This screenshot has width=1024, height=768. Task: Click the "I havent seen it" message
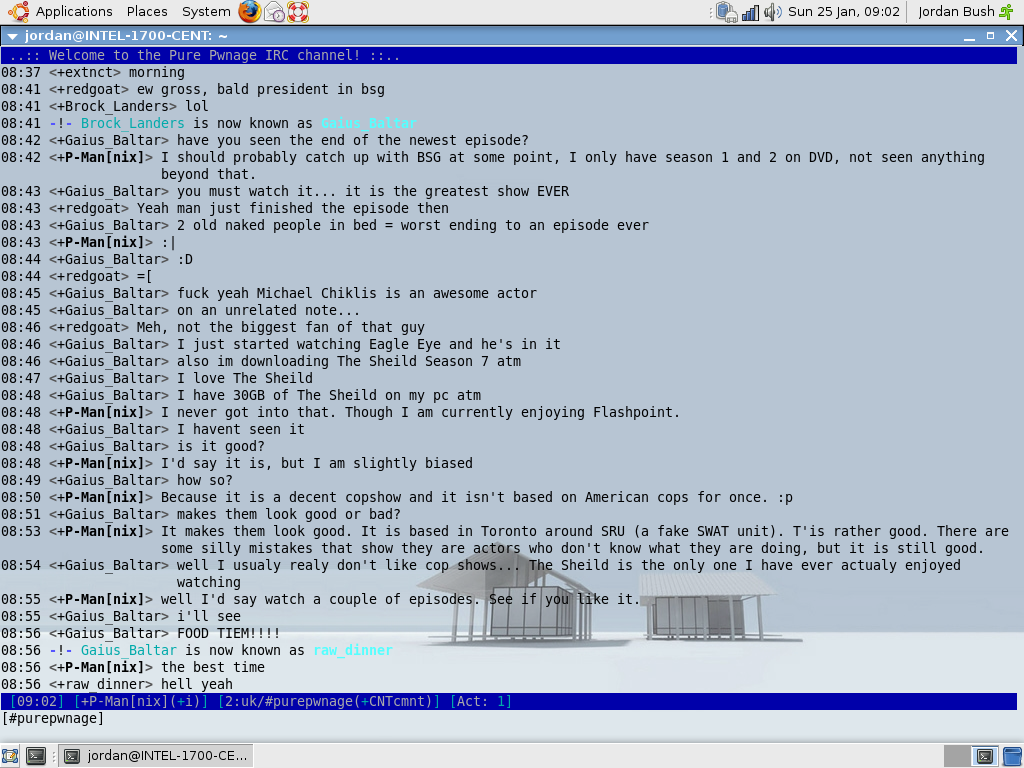[240, 429]
